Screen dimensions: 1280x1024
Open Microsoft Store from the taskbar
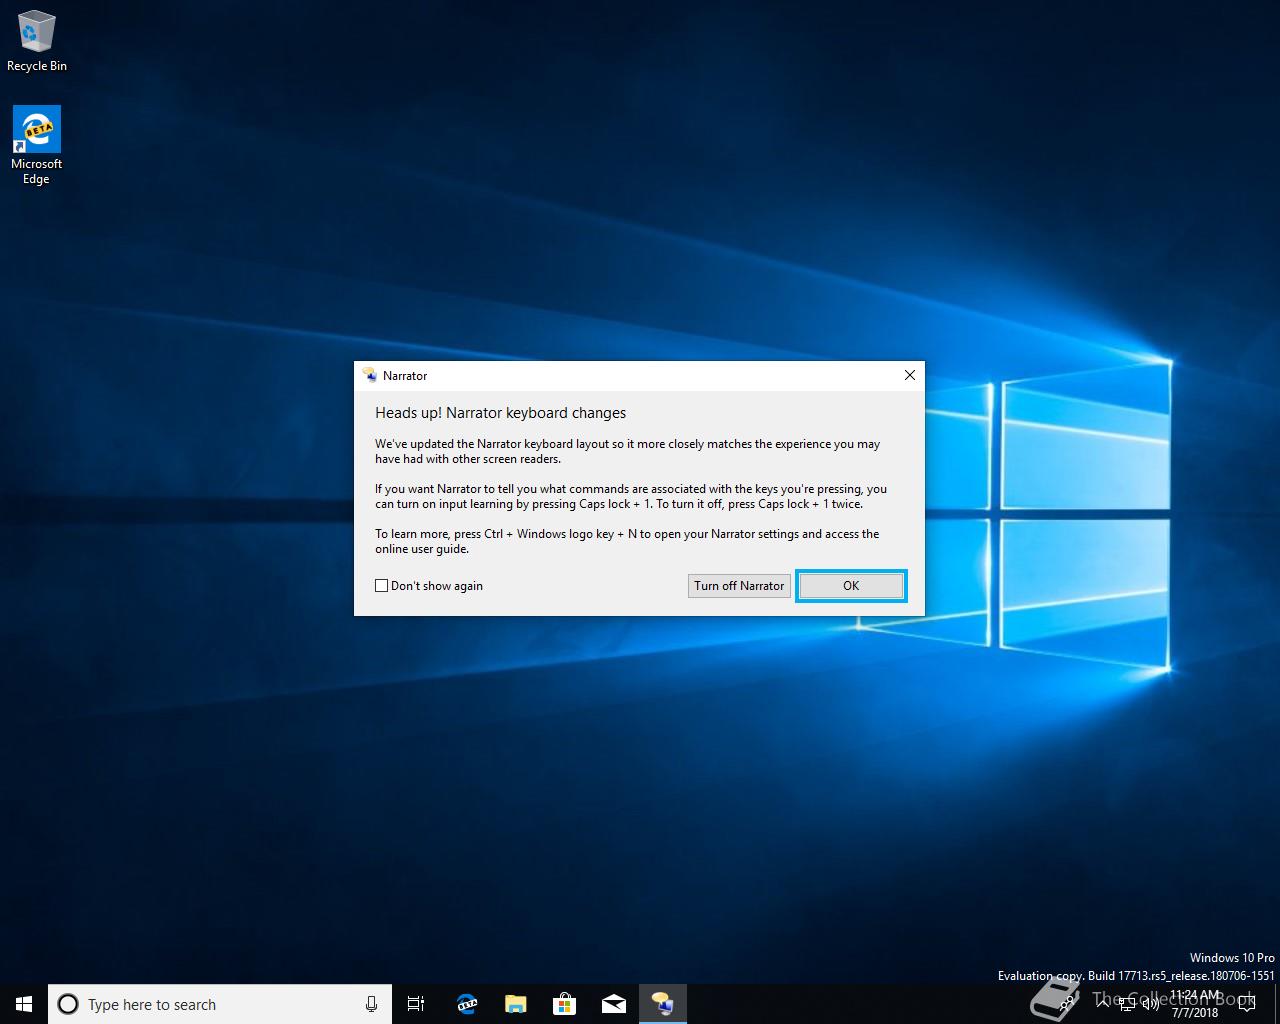pyautogui.click(x=564, y=1004)
